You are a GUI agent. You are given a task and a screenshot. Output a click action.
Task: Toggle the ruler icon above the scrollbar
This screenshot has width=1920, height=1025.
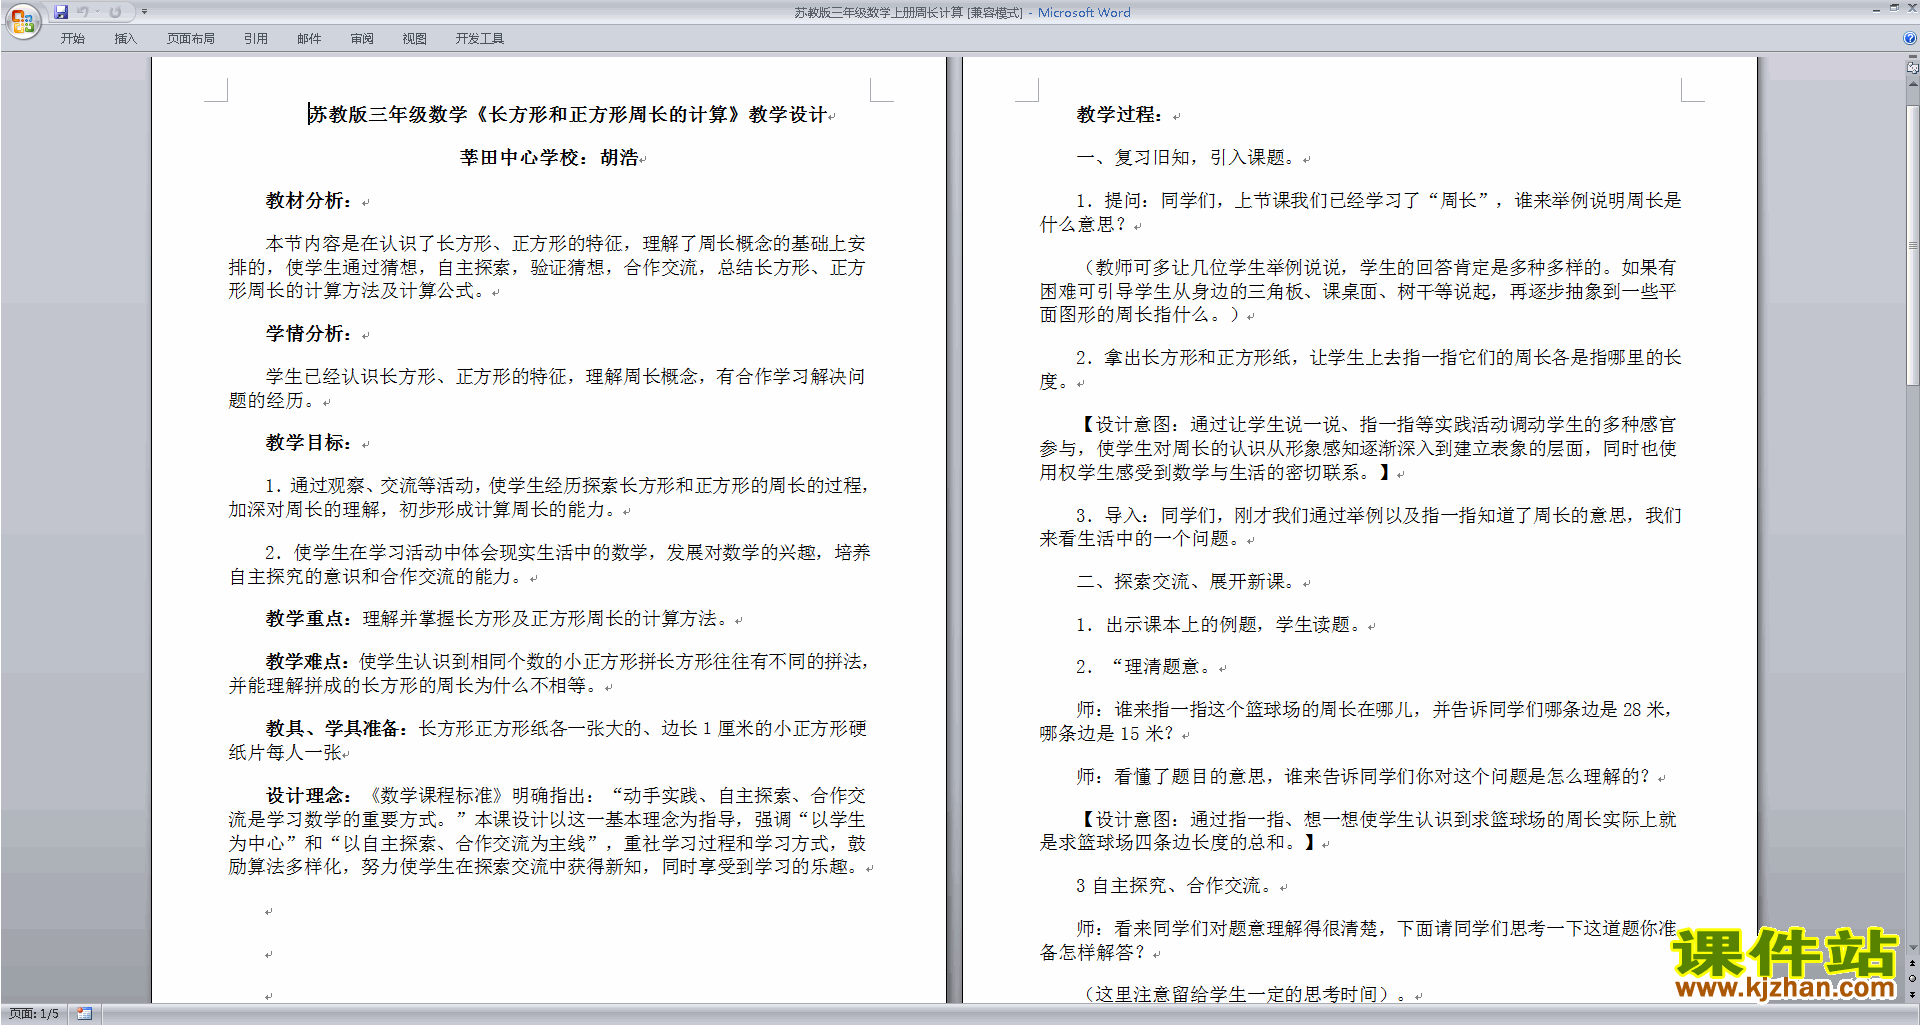1913,69
